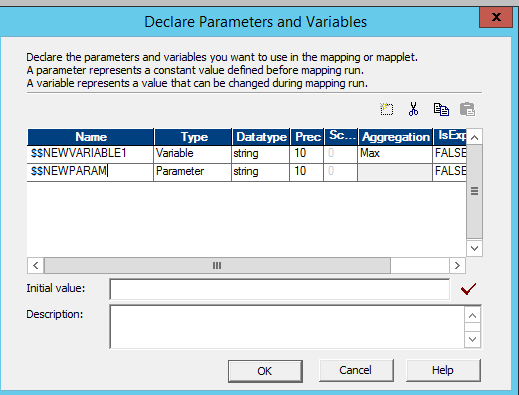Screen dimensions: 519x395
Task: Cut the selected row with scissors icon
Action: coord(413,109)
